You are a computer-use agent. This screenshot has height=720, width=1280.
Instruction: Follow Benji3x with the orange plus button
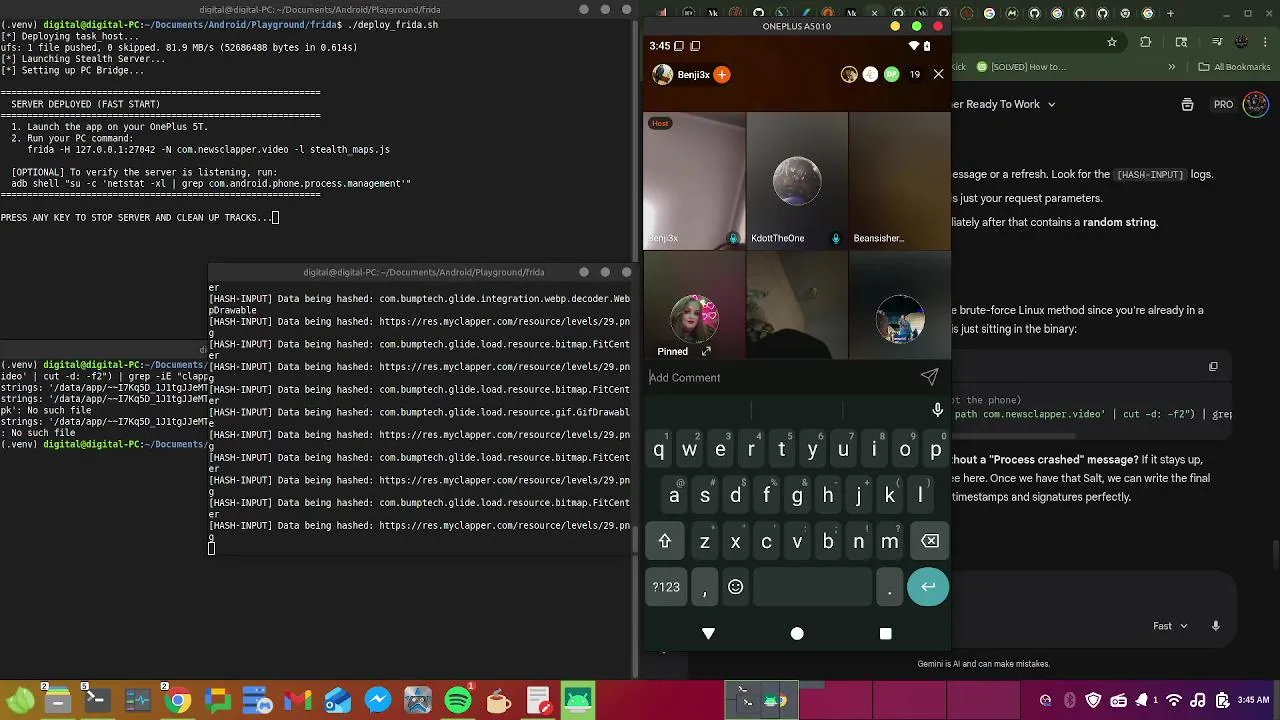pos(722,74)
